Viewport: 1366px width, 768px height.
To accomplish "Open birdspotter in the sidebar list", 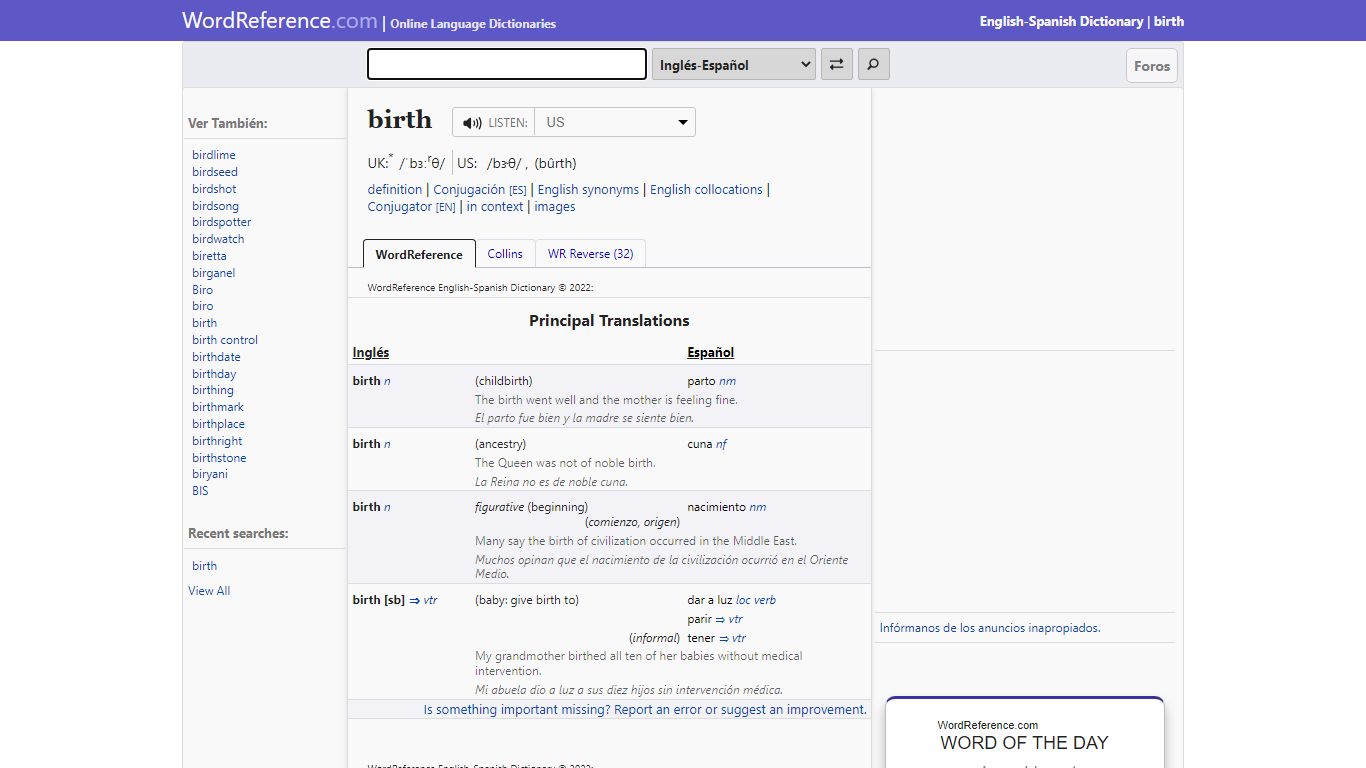I will coord(222,222).
